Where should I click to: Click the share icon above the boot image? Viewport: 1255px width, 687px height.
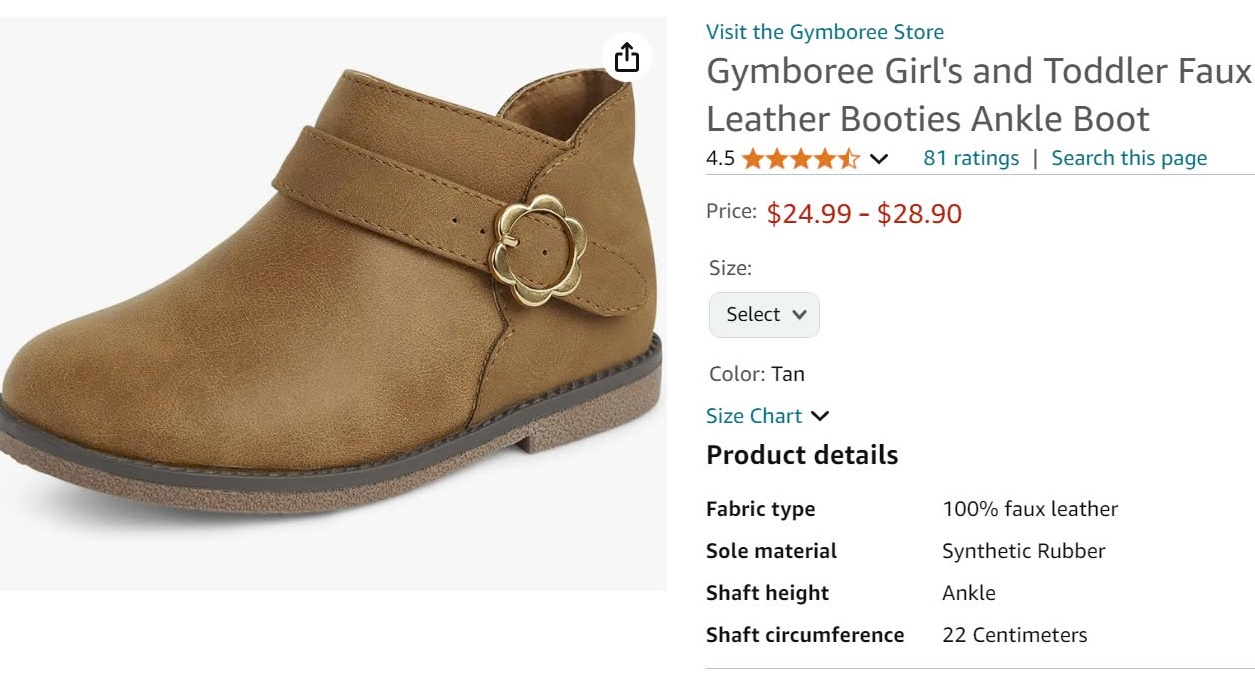pyautogui.click(x=627, y=58)
